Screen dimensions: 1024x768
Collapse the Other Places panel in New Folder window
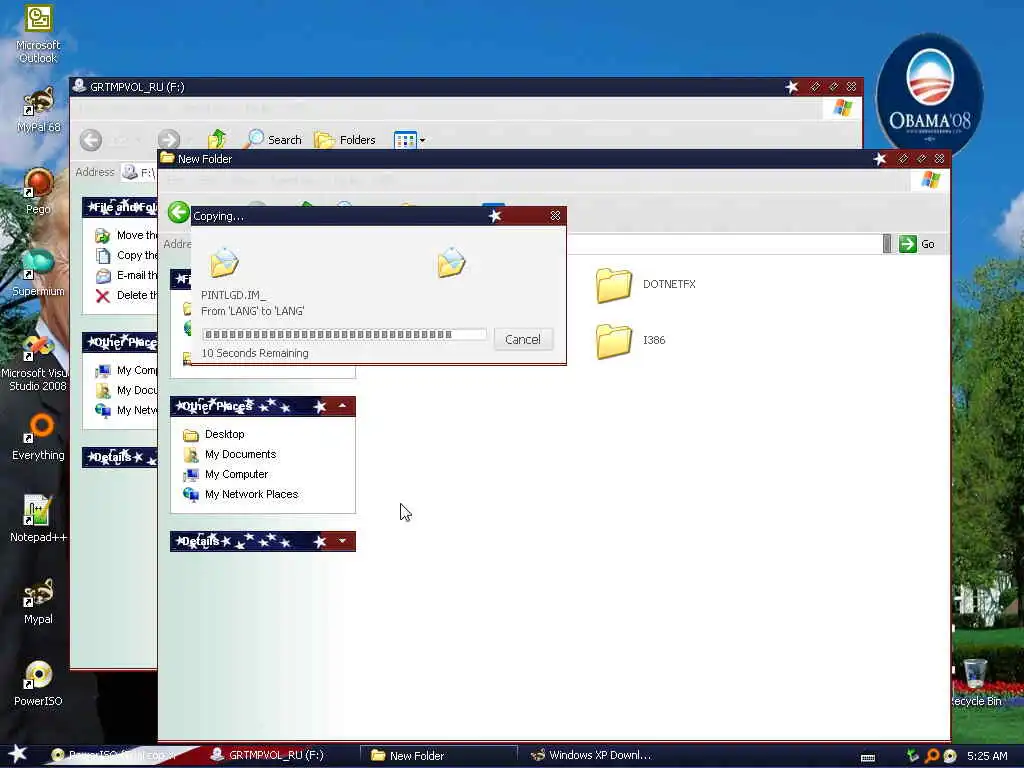[342, 406]
